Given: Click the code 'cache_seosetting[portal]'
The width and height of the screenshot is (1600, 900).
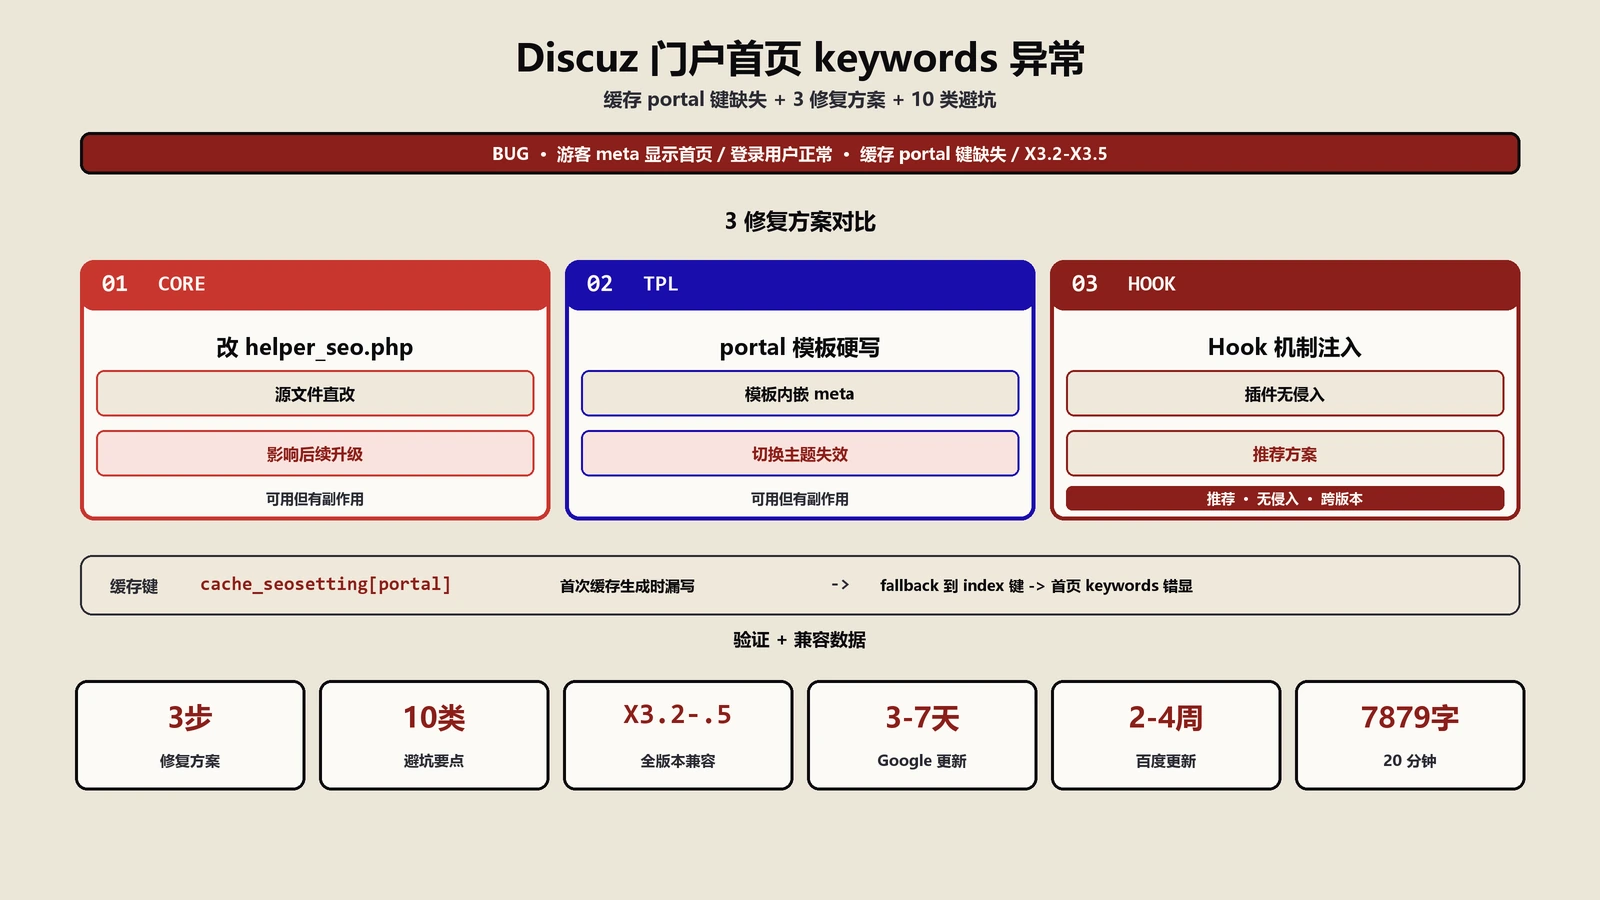Looking at the screenshot, I should tap(326, 584).
